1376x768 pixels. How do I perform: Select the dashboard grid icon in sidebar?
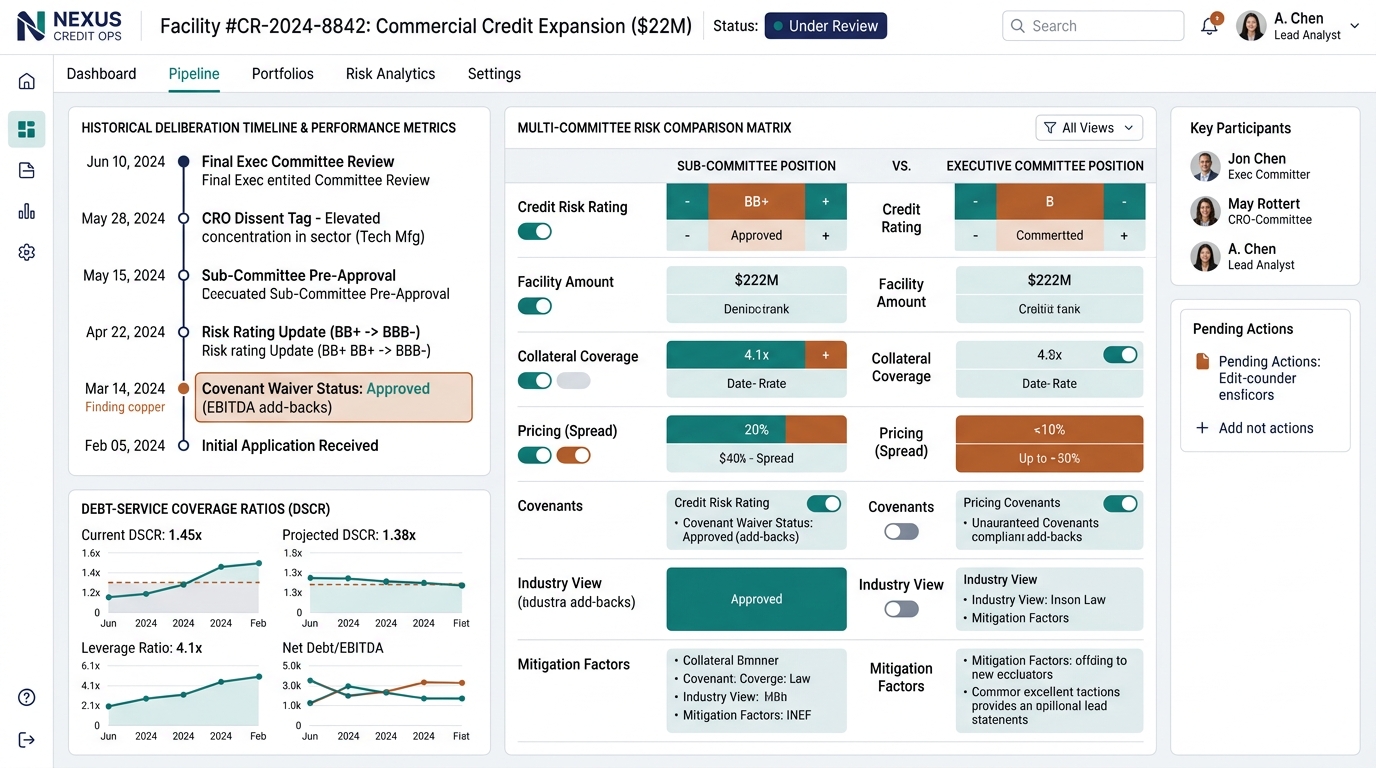pos(27,129)
